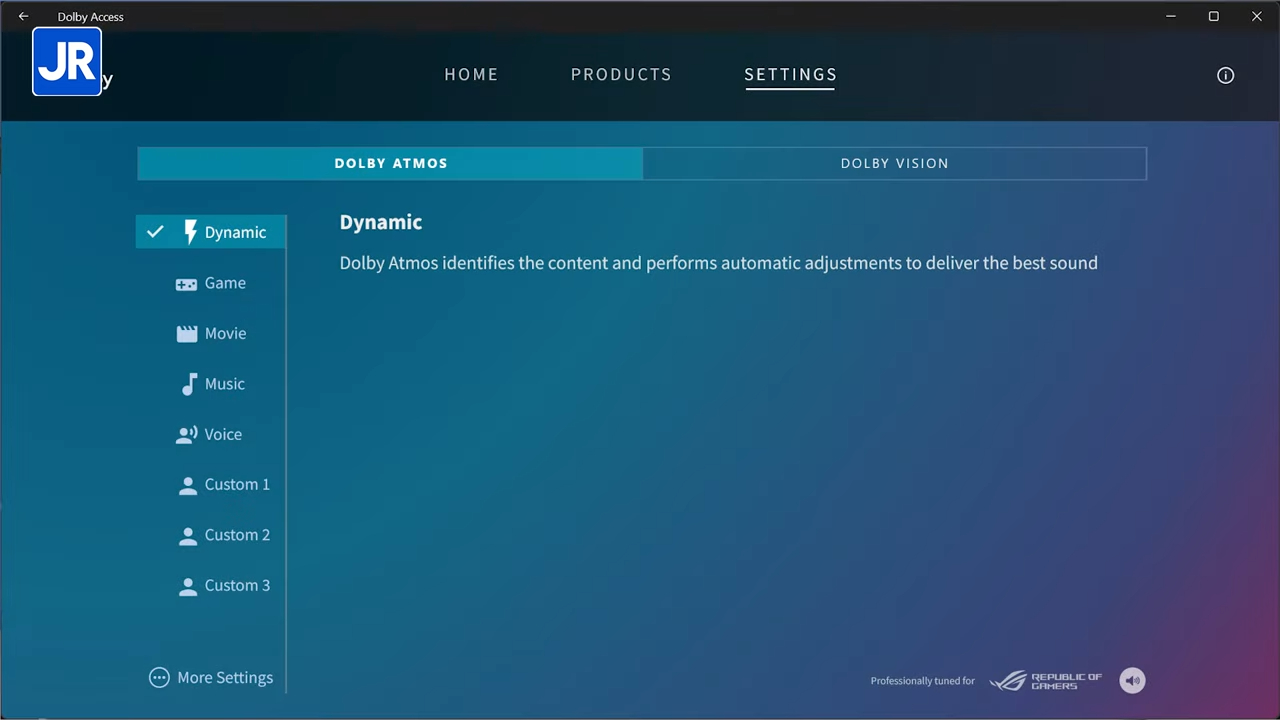Click the Dolby Atmos description sentence
This screenshot has width=1280, height=720.
pos(719,263)
